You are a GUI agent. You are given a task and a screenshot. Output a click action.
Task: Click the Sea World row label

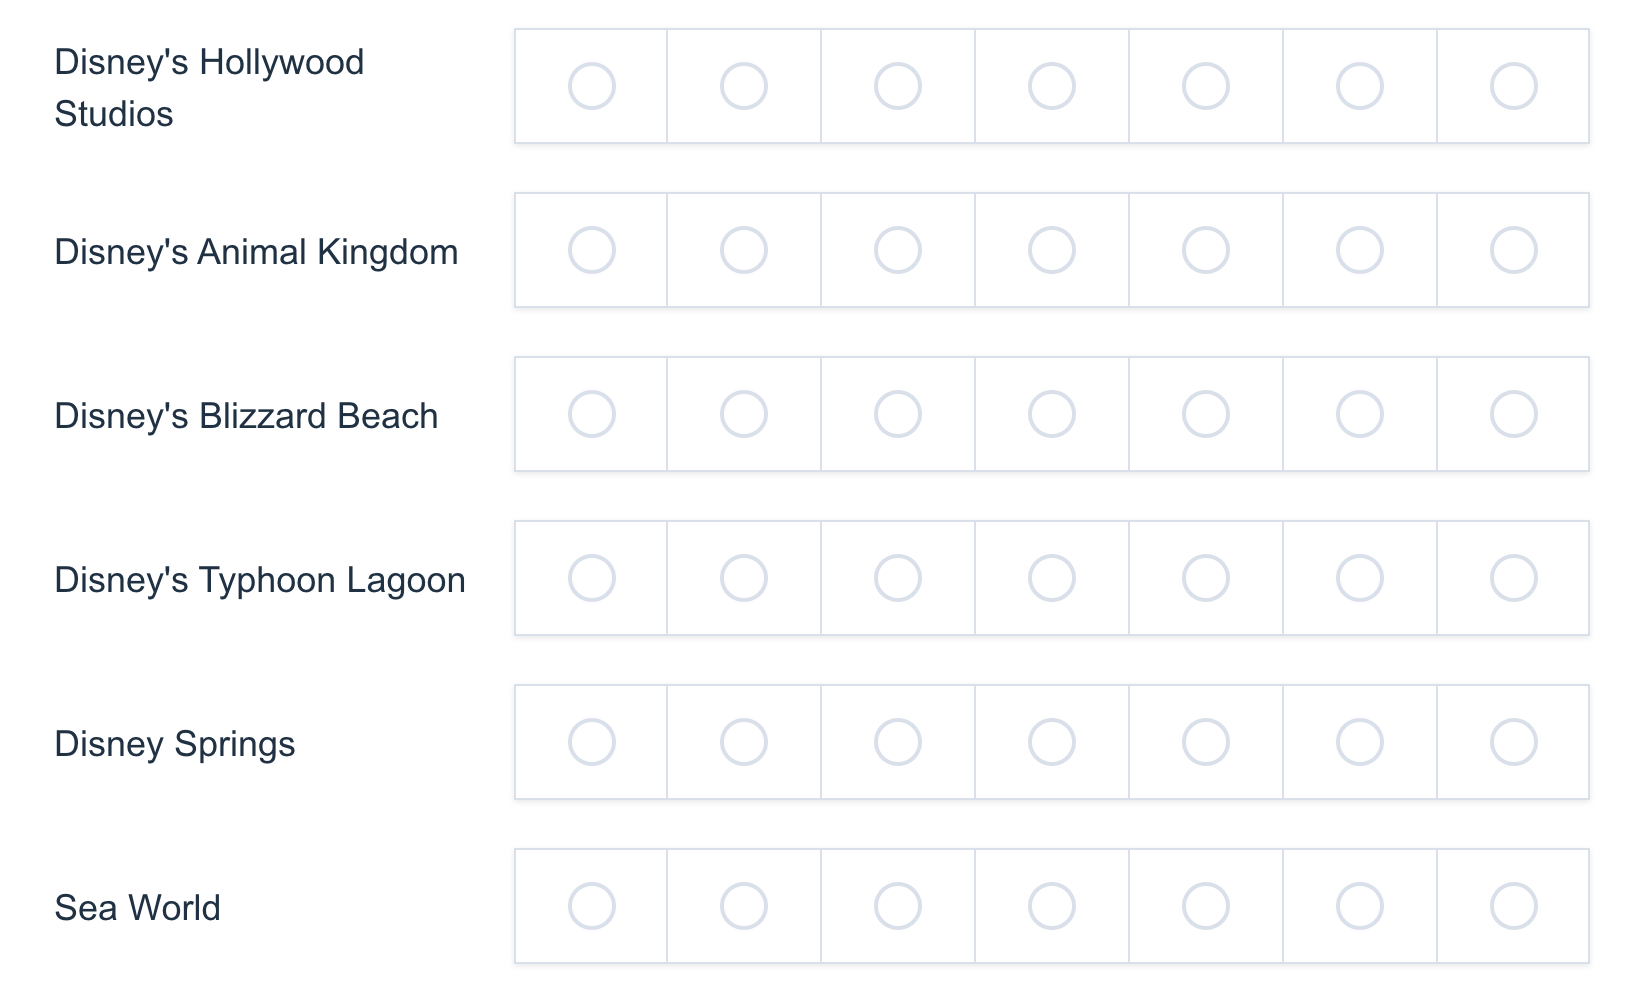[x=138, y=908]
